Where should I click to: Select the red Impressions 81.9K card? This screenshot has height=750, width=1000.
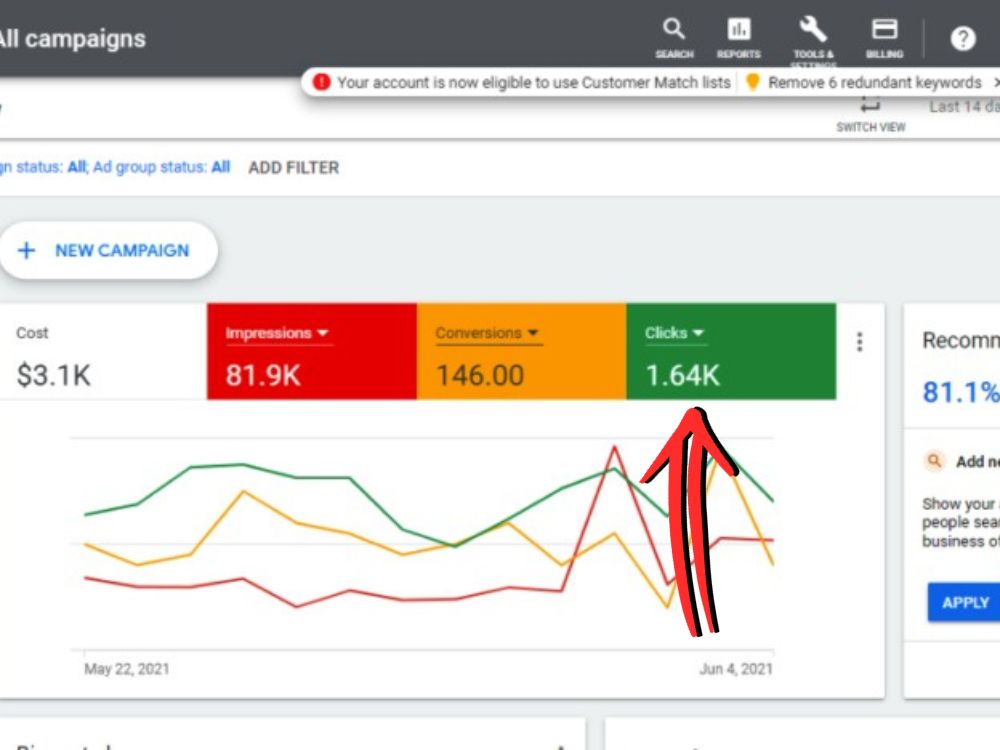[312, 352]
